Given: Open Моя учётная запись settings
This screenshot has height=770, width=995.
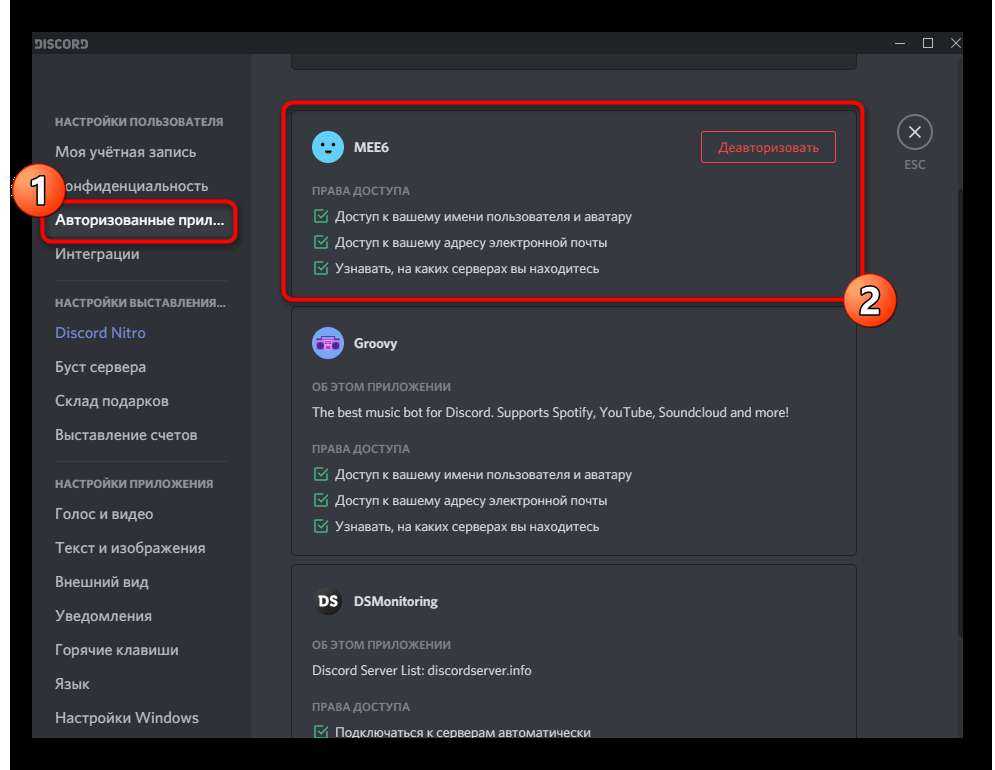Looking at the screenshot, I should (x=126, y=152).
